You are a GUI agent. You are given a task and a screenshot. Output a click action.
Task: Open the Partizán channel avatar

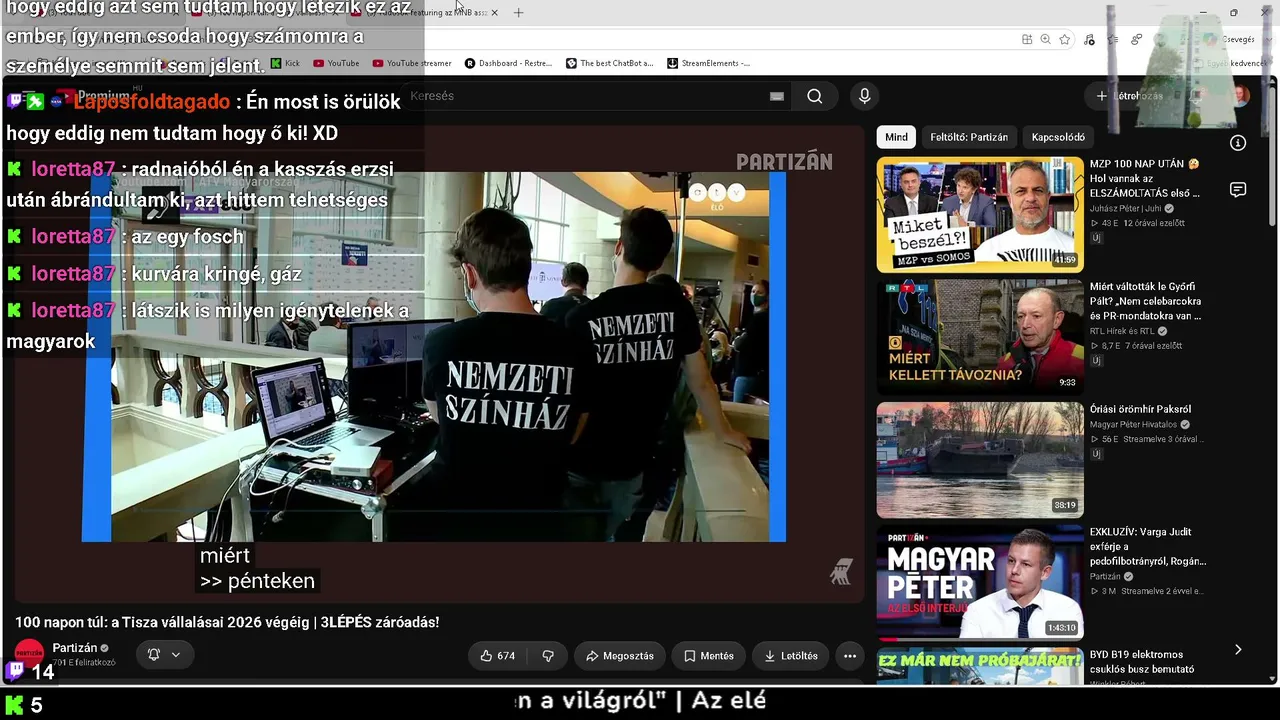29,654
